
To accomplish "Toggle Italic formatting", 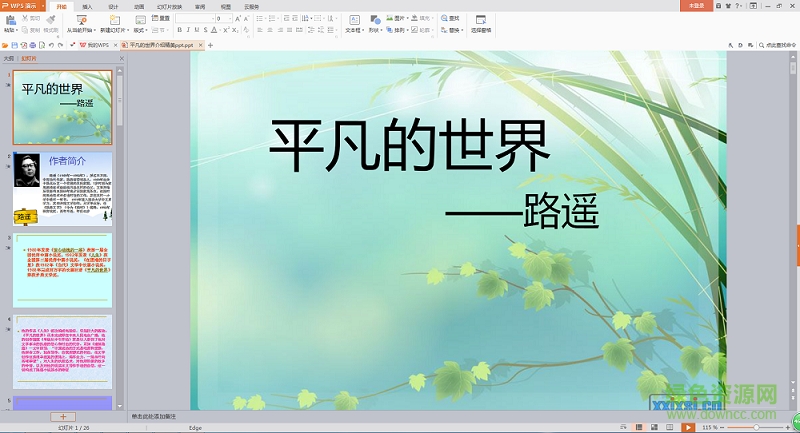I will point(188,30).
